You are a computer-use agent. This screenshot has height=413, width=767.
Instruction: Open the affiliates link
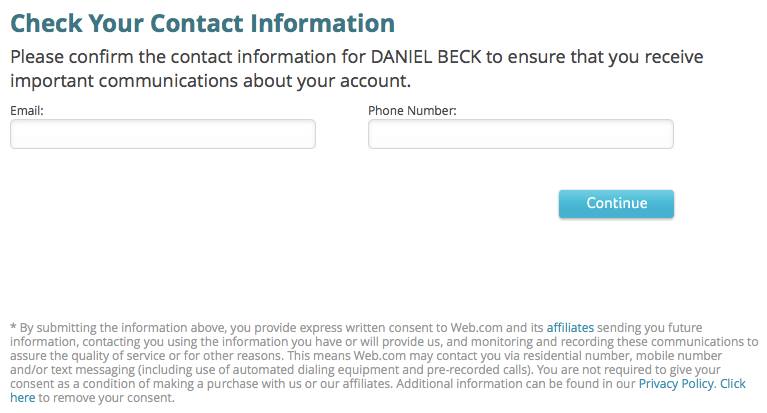570,327
